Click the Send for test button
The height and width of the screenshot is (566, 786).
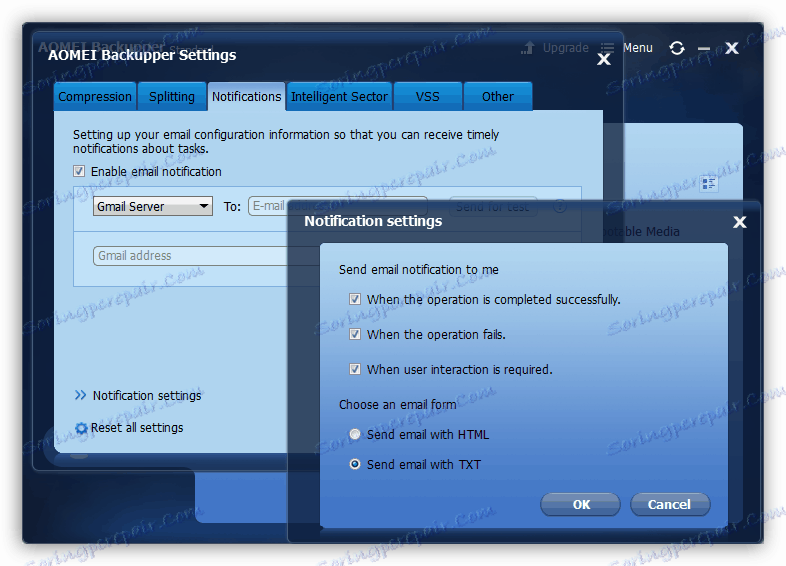click(x=493, y=206)
